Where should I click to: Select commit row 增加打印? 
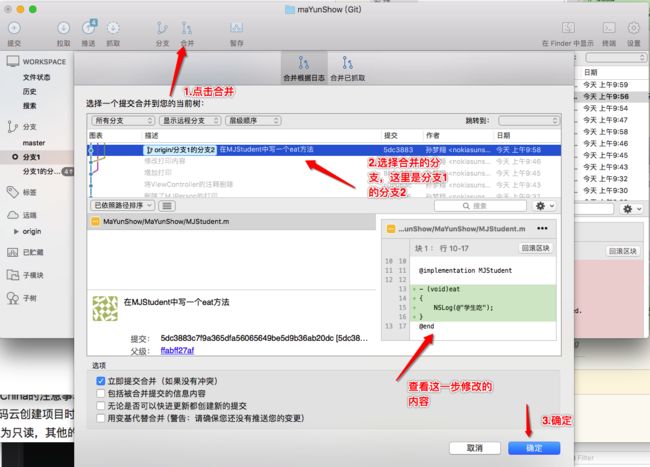(324, 173)
